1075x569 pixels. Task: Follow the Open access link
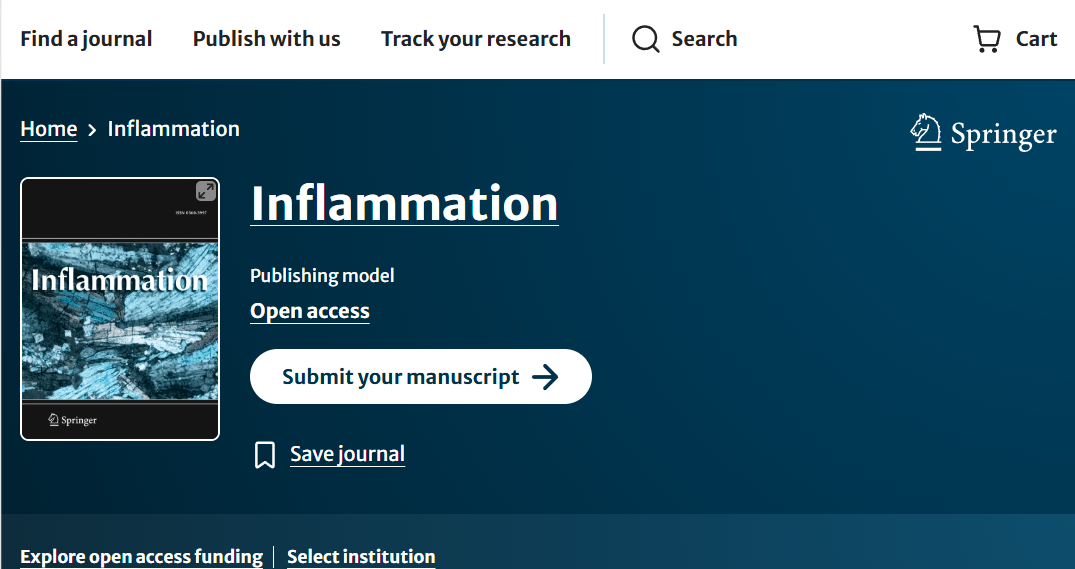point(309,311)
